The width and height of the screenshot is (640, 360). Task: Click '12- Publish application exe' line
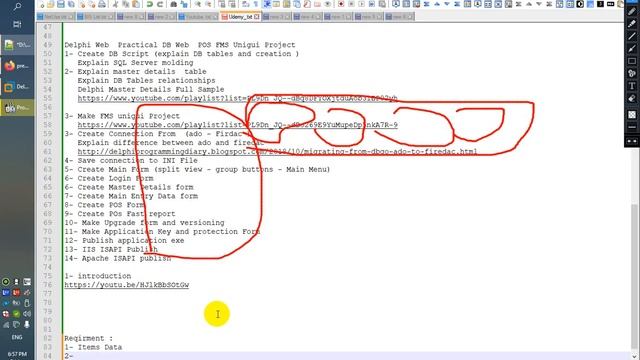click(124, 240)
